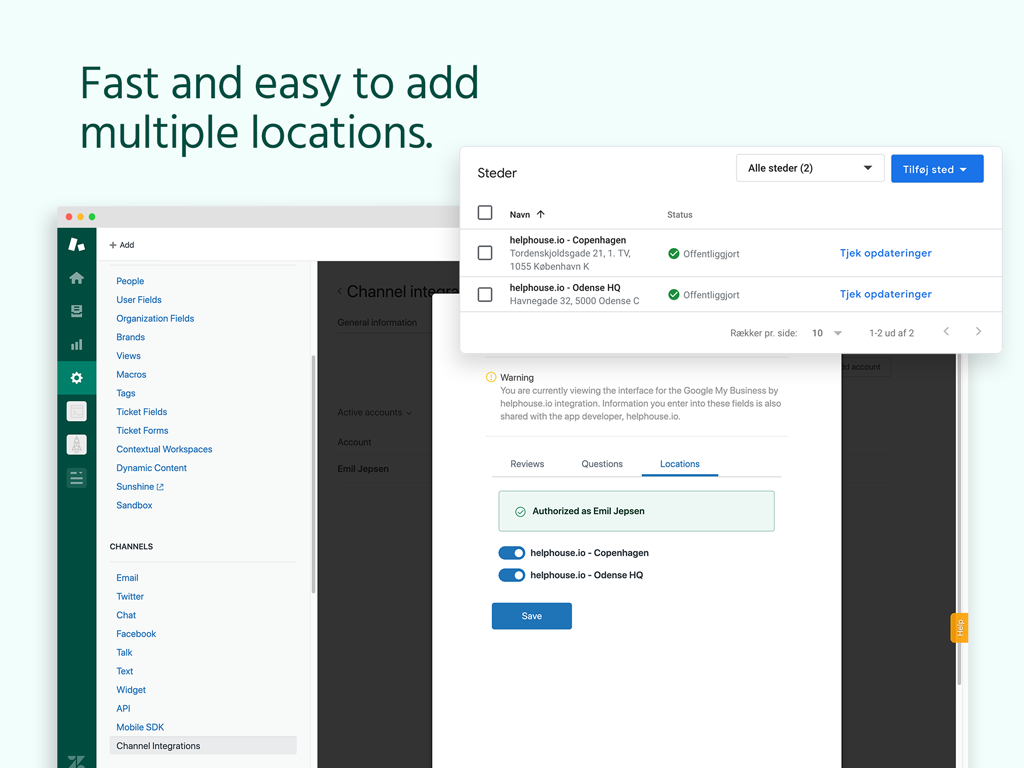Click the next page arrow in Steder table

(978, 332)
